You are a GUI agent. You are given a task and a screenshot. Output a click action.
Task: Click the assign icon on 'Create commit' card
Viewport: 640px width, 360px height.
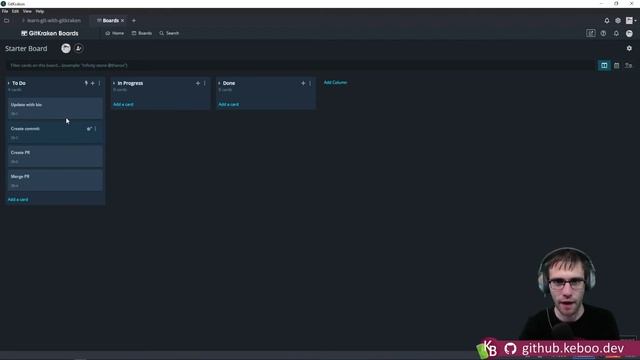click(89, 129)
